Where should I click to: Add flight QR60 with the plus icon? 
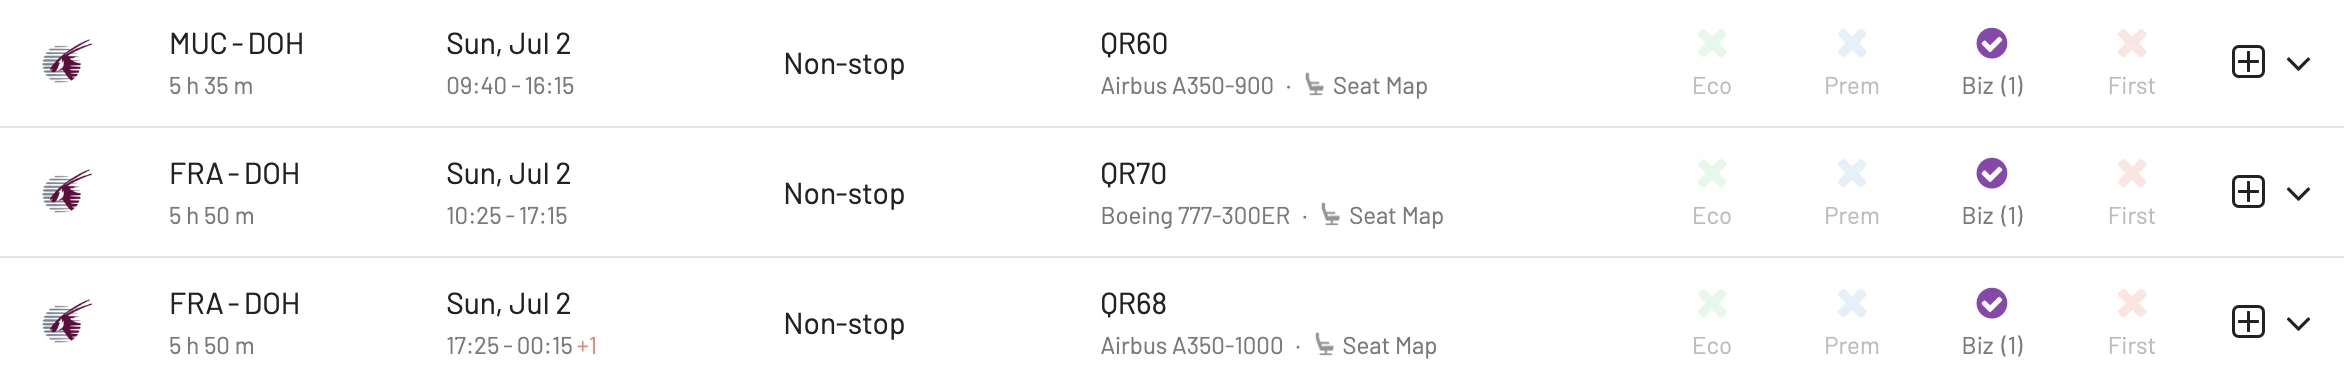(x=2248, y=62)
